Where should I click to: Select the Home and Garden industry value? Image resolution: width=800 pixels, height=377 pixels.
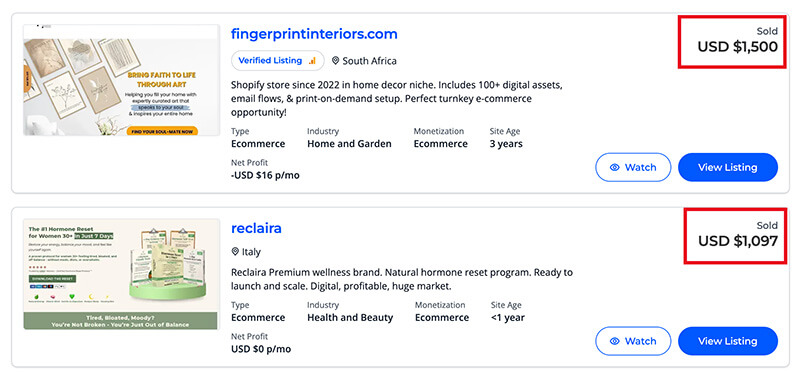point(349,144)
